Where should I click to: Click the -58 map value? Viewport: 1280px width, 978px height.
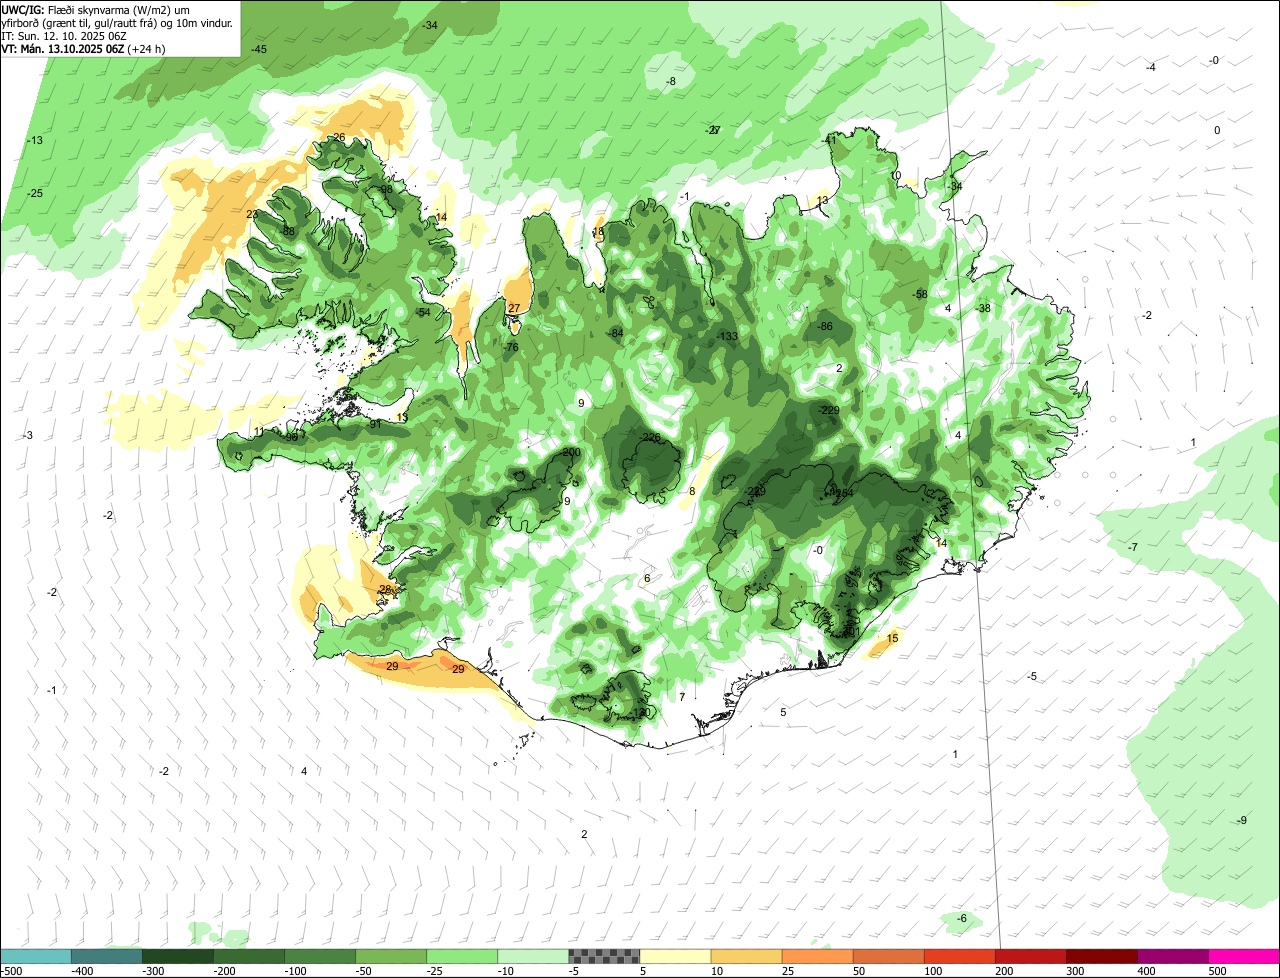pyautogui.click(x=920, y=294)
